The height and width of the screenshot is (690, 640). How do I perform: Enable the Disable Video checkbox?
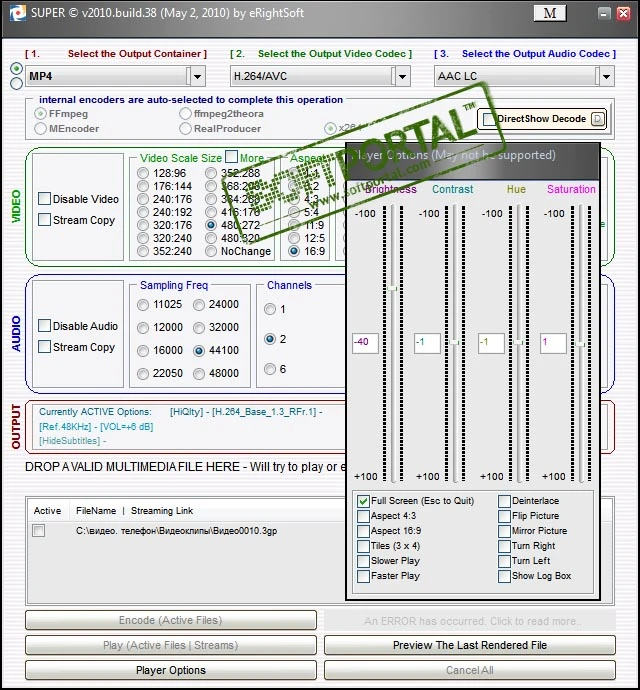[44, 199]
